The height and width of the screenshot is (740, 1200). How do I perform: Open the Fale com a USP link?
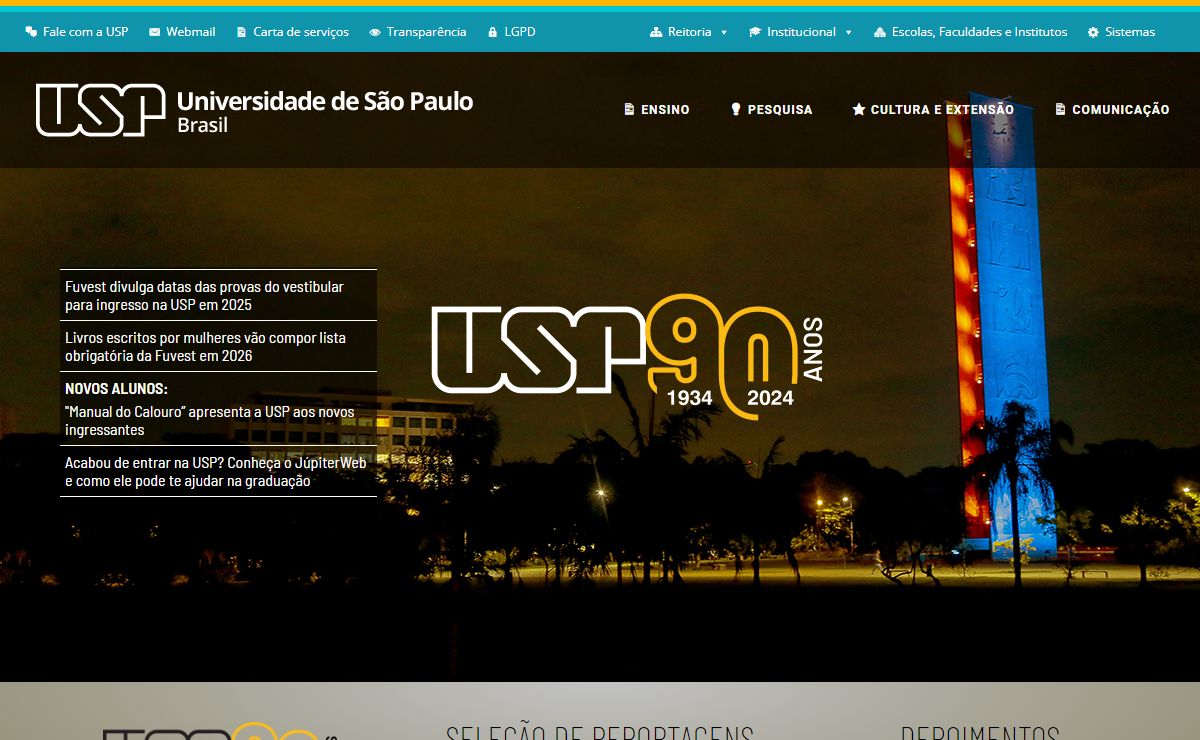(x=85, y=32)
